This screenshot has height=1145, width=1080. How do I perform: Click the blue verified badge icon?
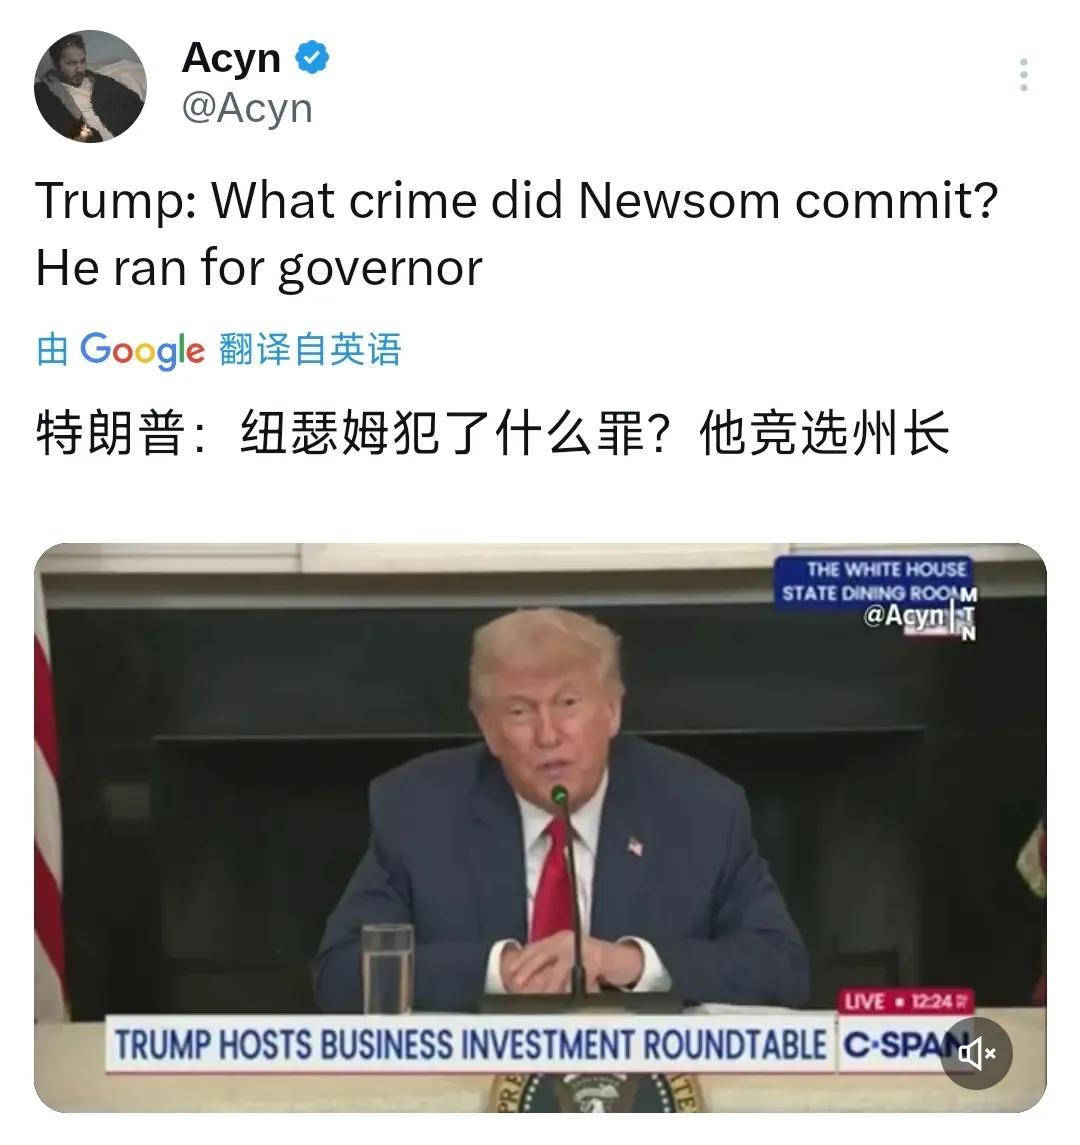pyautogui.click(x=312, y=58)
